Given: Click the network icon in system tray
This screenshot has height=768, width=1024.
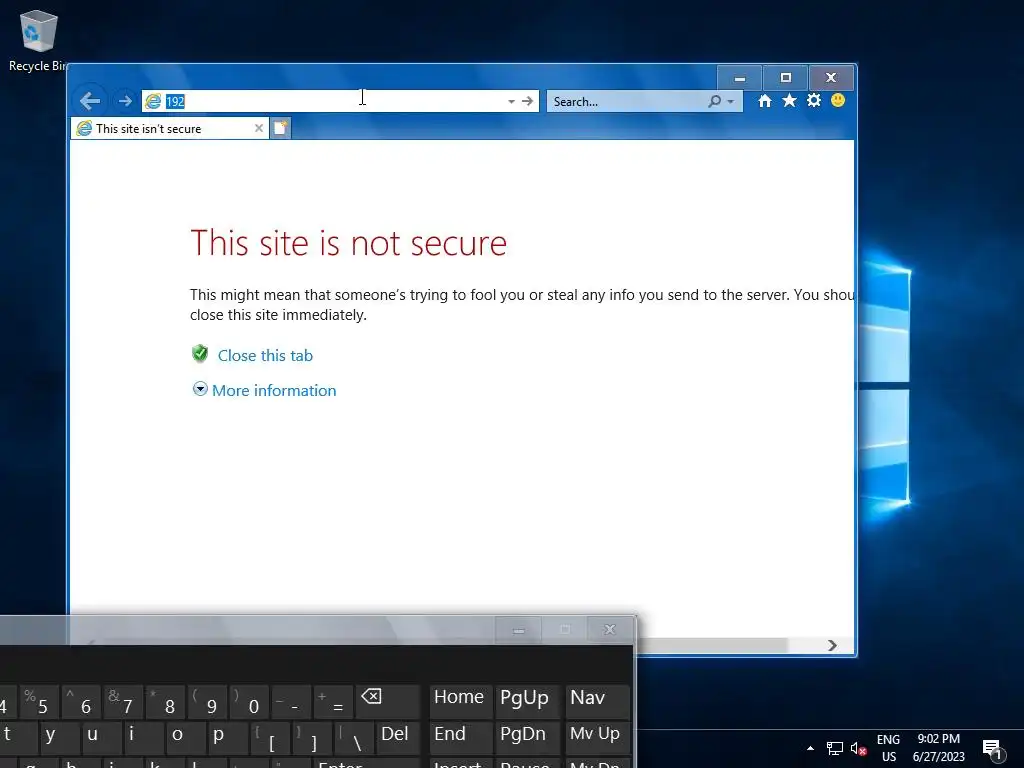Looking at the screenshot, I should tap(835, 748).
